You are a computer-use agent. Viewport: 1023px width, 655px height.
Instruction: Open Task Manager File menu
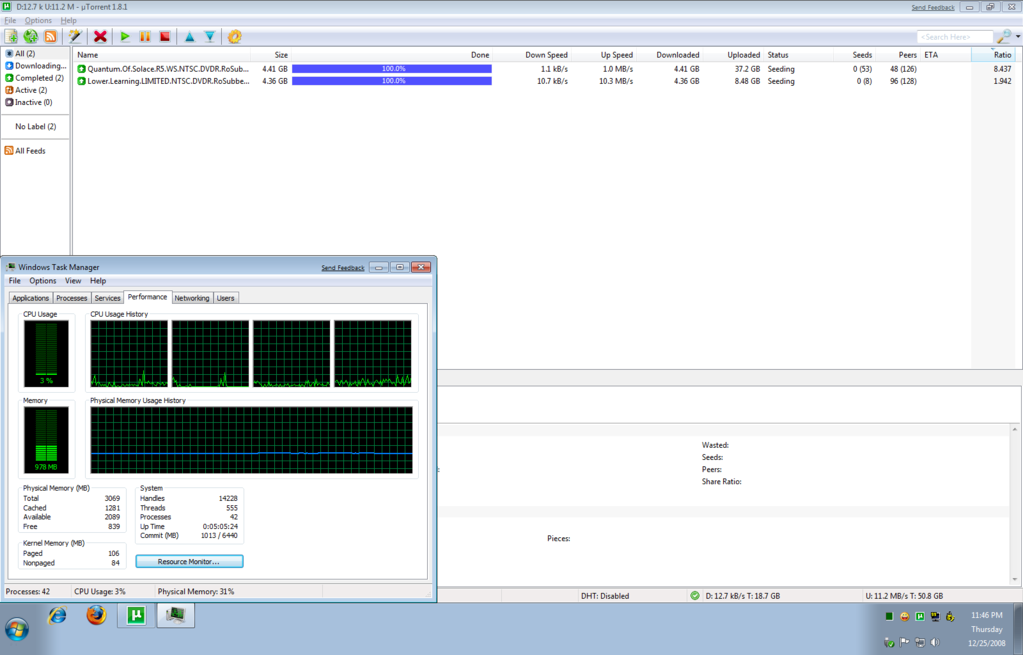coord(14,281)
